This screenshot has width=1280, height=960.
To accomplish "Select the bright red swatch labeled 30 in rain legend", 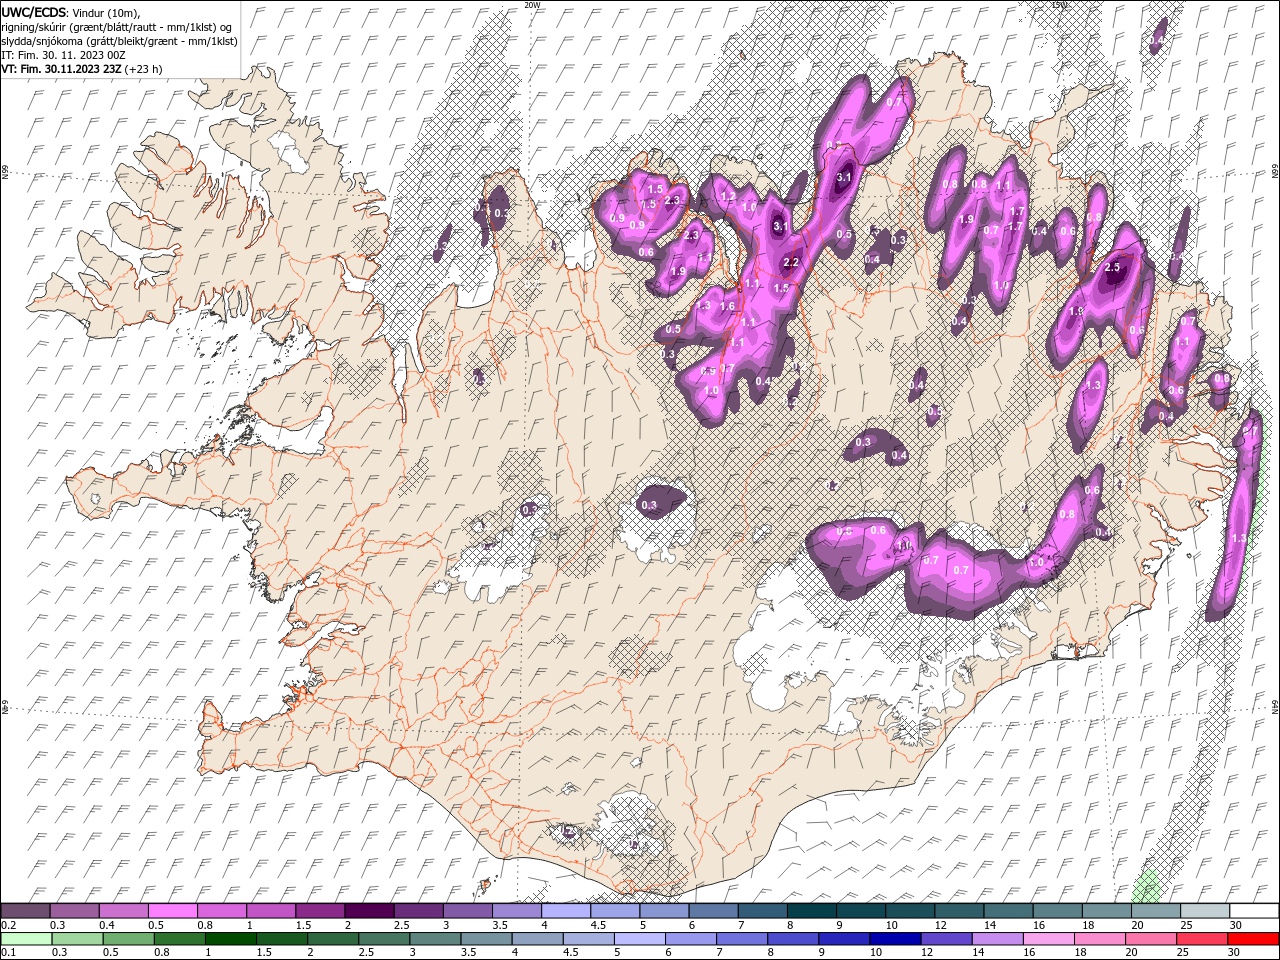I will coord(1254,939).
